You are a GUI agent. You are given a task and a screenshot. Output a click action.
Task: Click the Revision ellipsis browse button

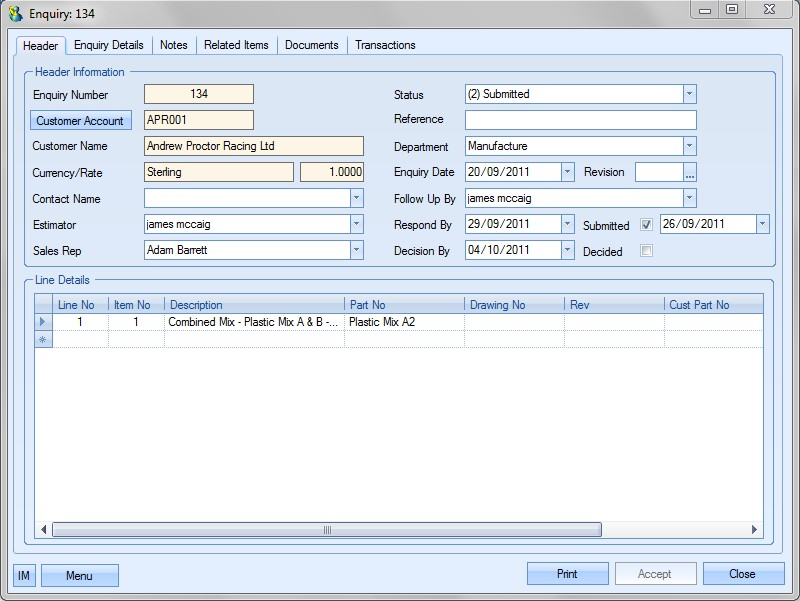pyautogui.click(x=689, y=172)
